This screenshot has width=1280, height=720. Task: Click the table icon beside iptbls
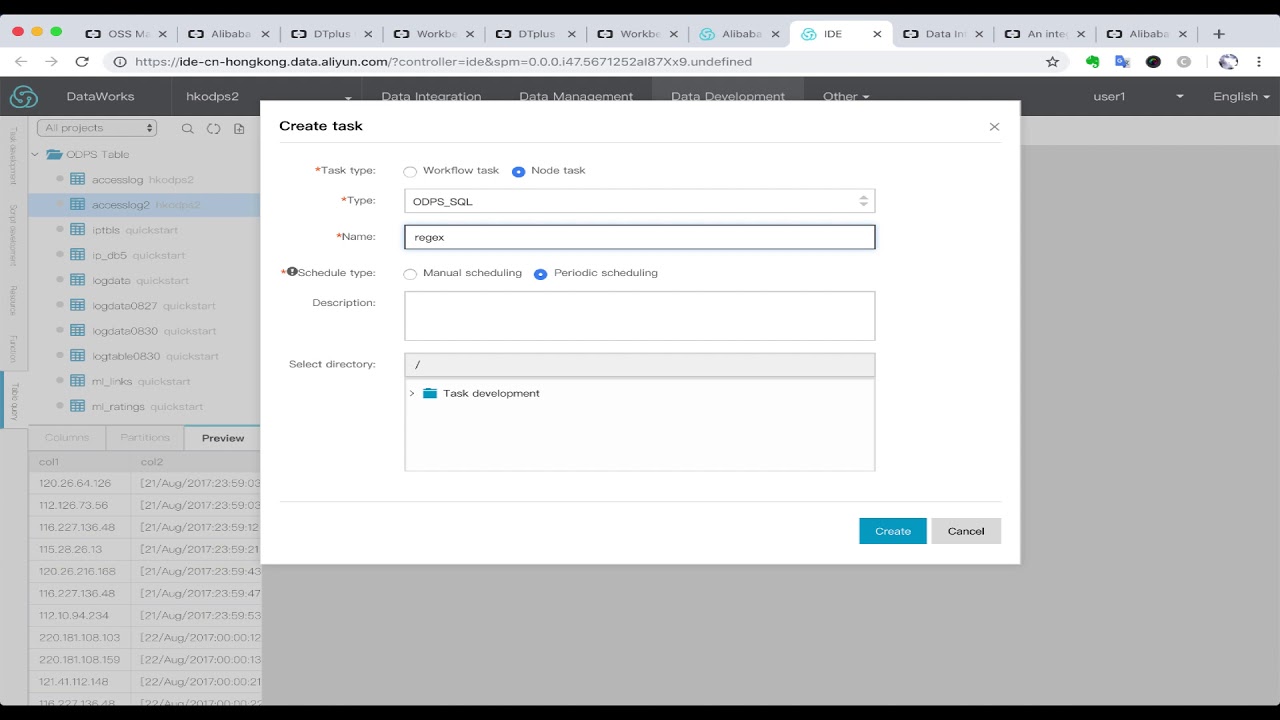click(x=77, y=230)
